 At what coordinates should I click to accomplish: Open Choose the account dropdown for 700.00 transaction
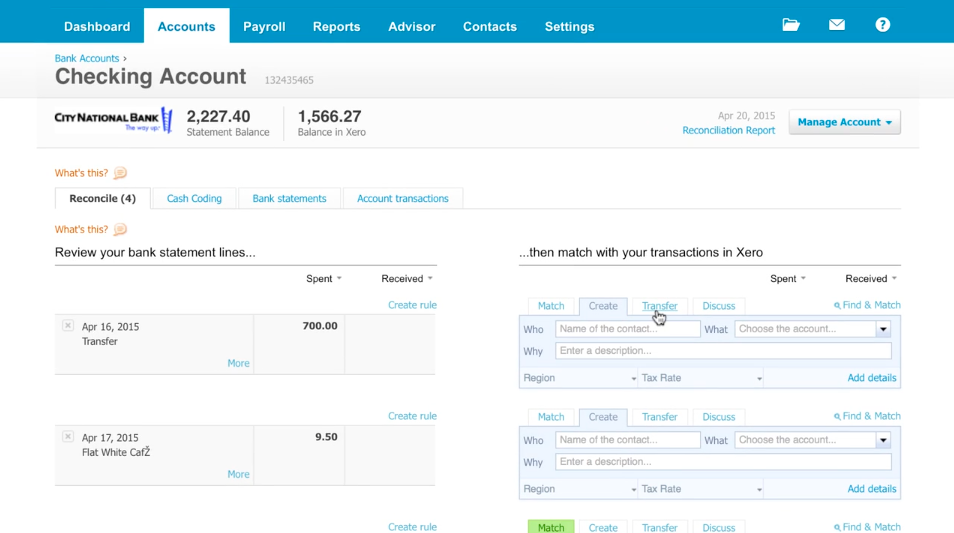click(x=813, y=329)
